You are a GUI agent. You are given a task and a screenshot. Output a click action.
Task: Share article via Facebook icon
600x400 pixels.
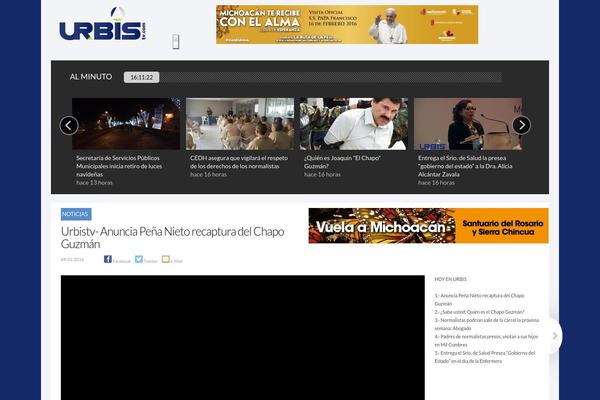coord(108,259)
